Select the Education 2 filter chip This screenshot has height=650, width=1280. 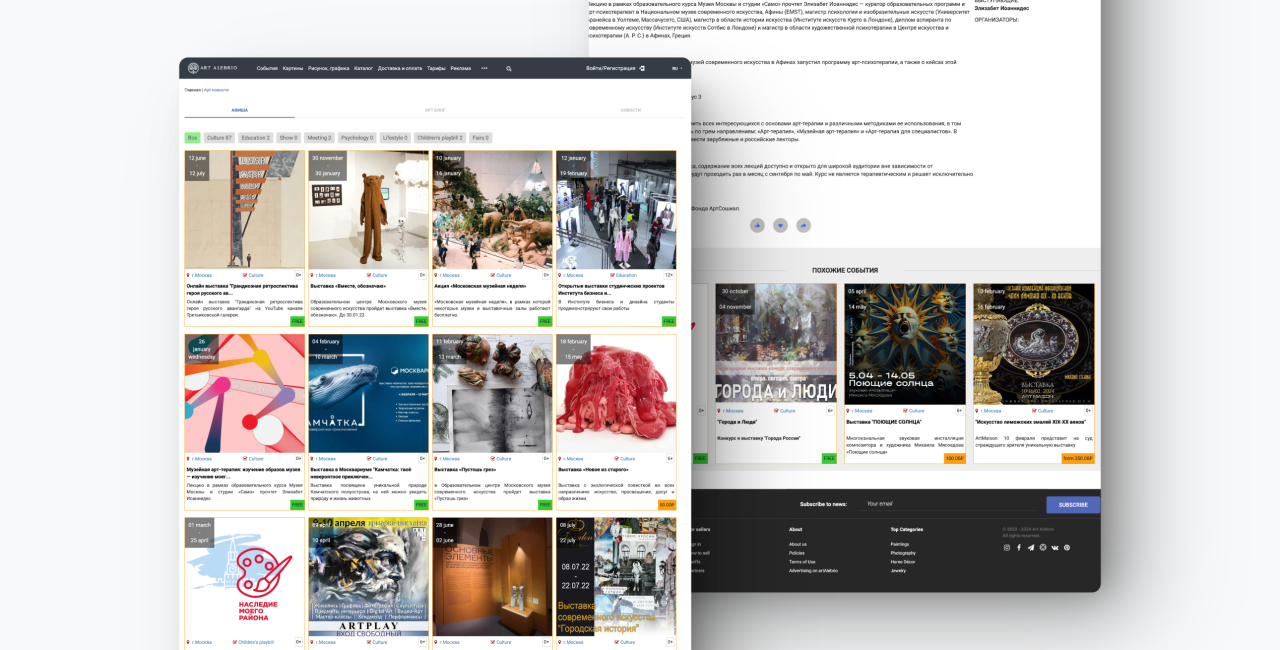(255, 138)
